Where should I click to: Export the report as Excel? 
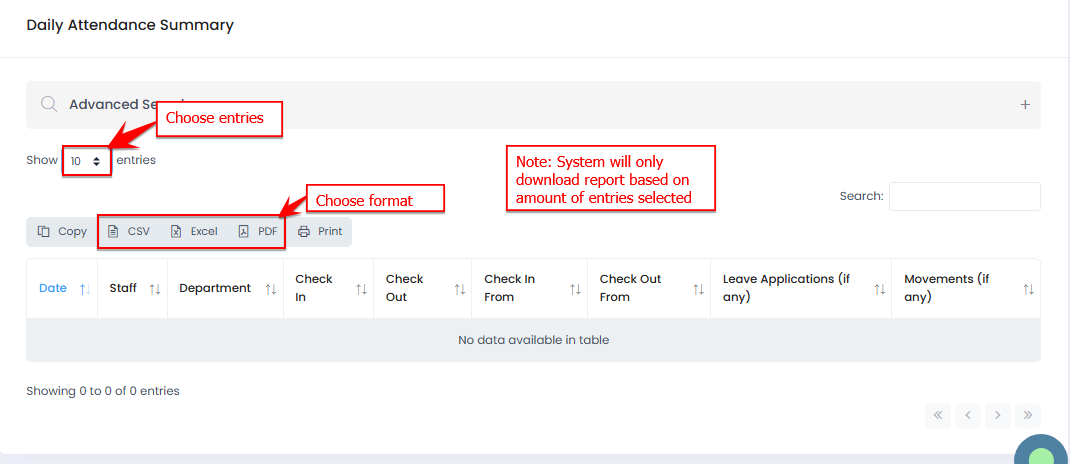click(194, 231)
